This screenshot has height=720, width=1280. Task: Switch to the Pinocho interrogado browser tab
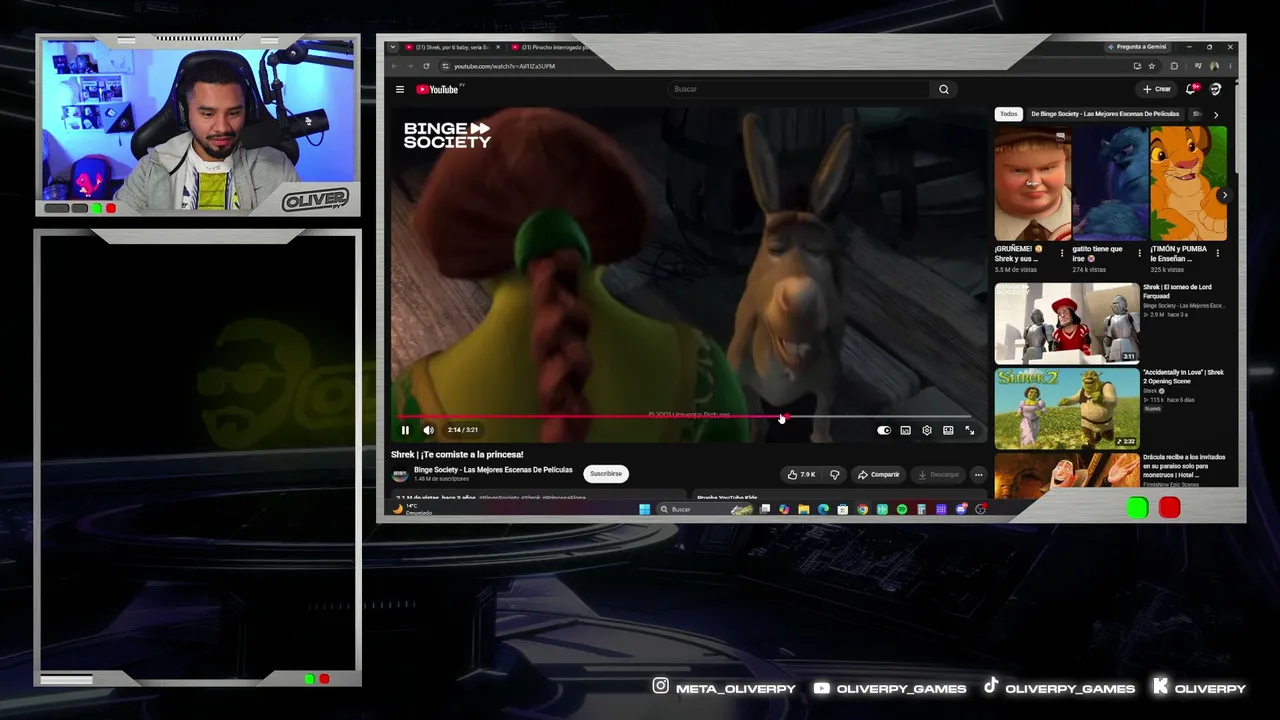[x=550, y=47]
